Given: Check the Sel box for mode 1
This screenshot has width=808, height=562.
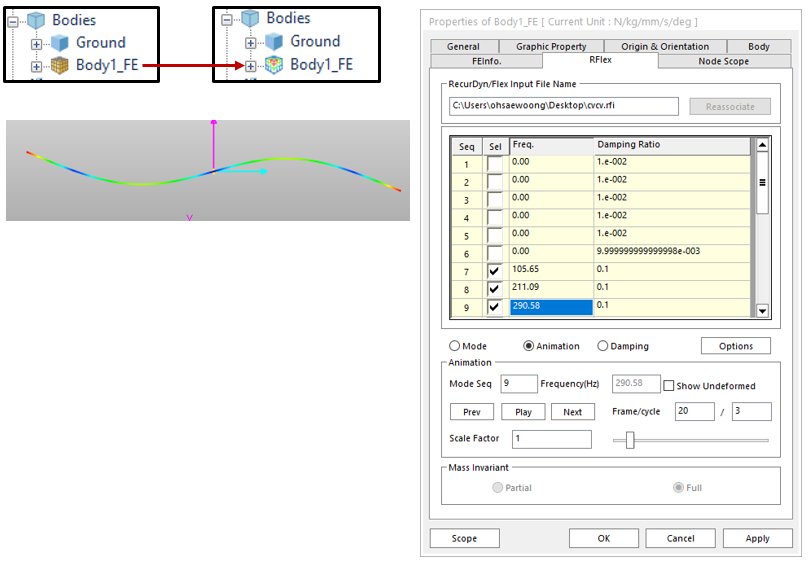Looking at the screenshot, I should tap(495, 164).
